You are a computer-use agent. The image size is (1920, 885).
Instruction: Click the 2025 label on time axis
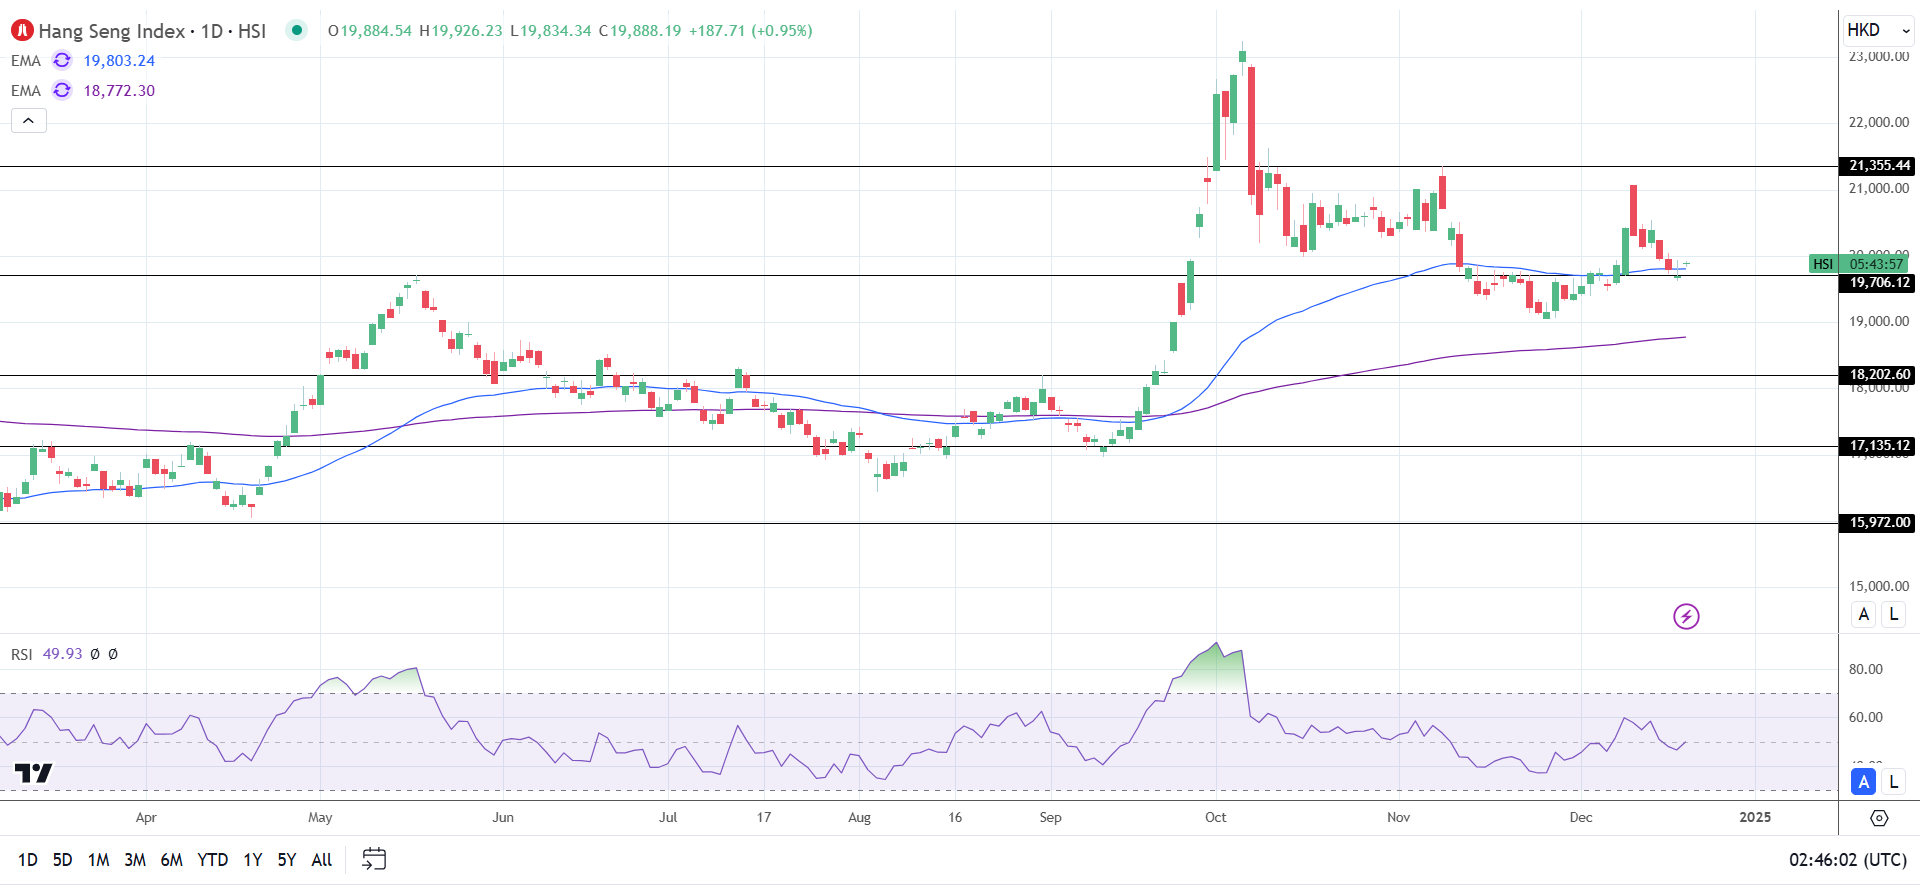pyautogui.click(x=1755, y=817)
